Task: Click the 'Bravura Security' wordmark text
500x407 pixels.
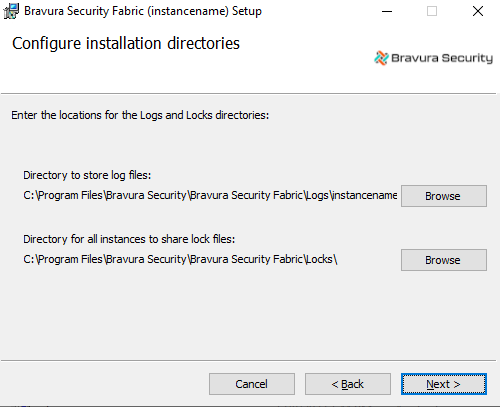Action: coord(442,58)
